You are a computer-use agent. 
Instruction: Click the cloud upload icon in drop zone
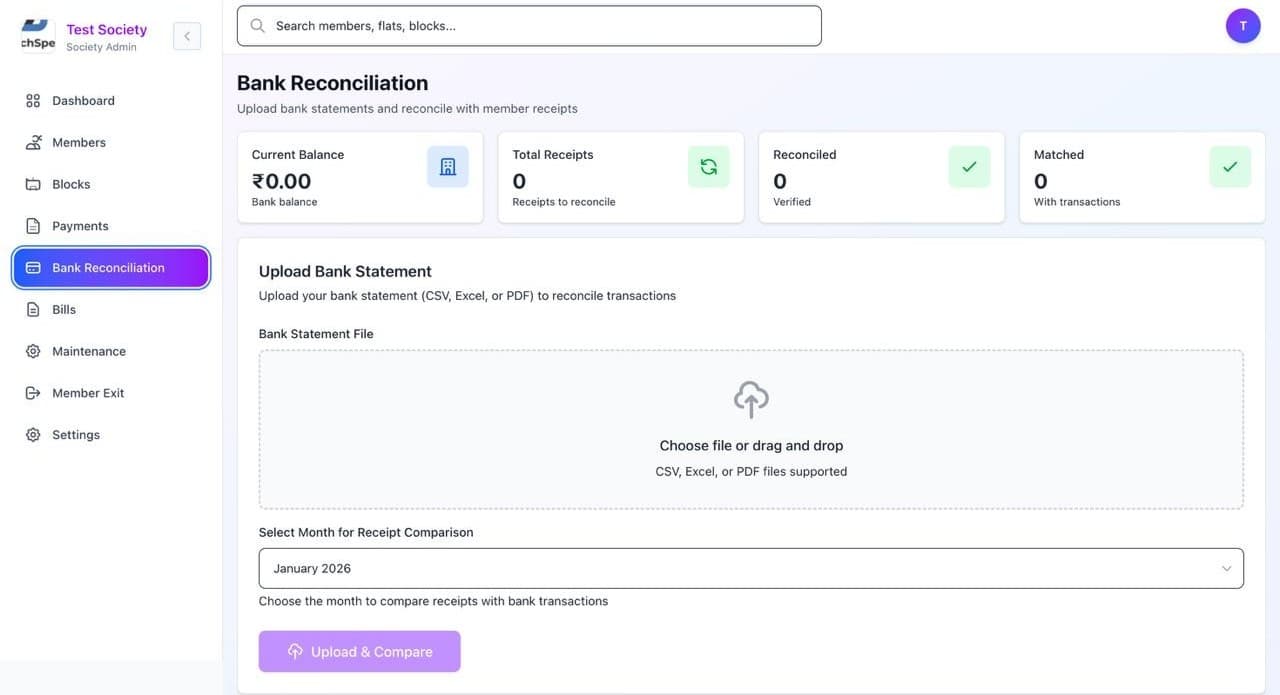click(x=751, y=400)
